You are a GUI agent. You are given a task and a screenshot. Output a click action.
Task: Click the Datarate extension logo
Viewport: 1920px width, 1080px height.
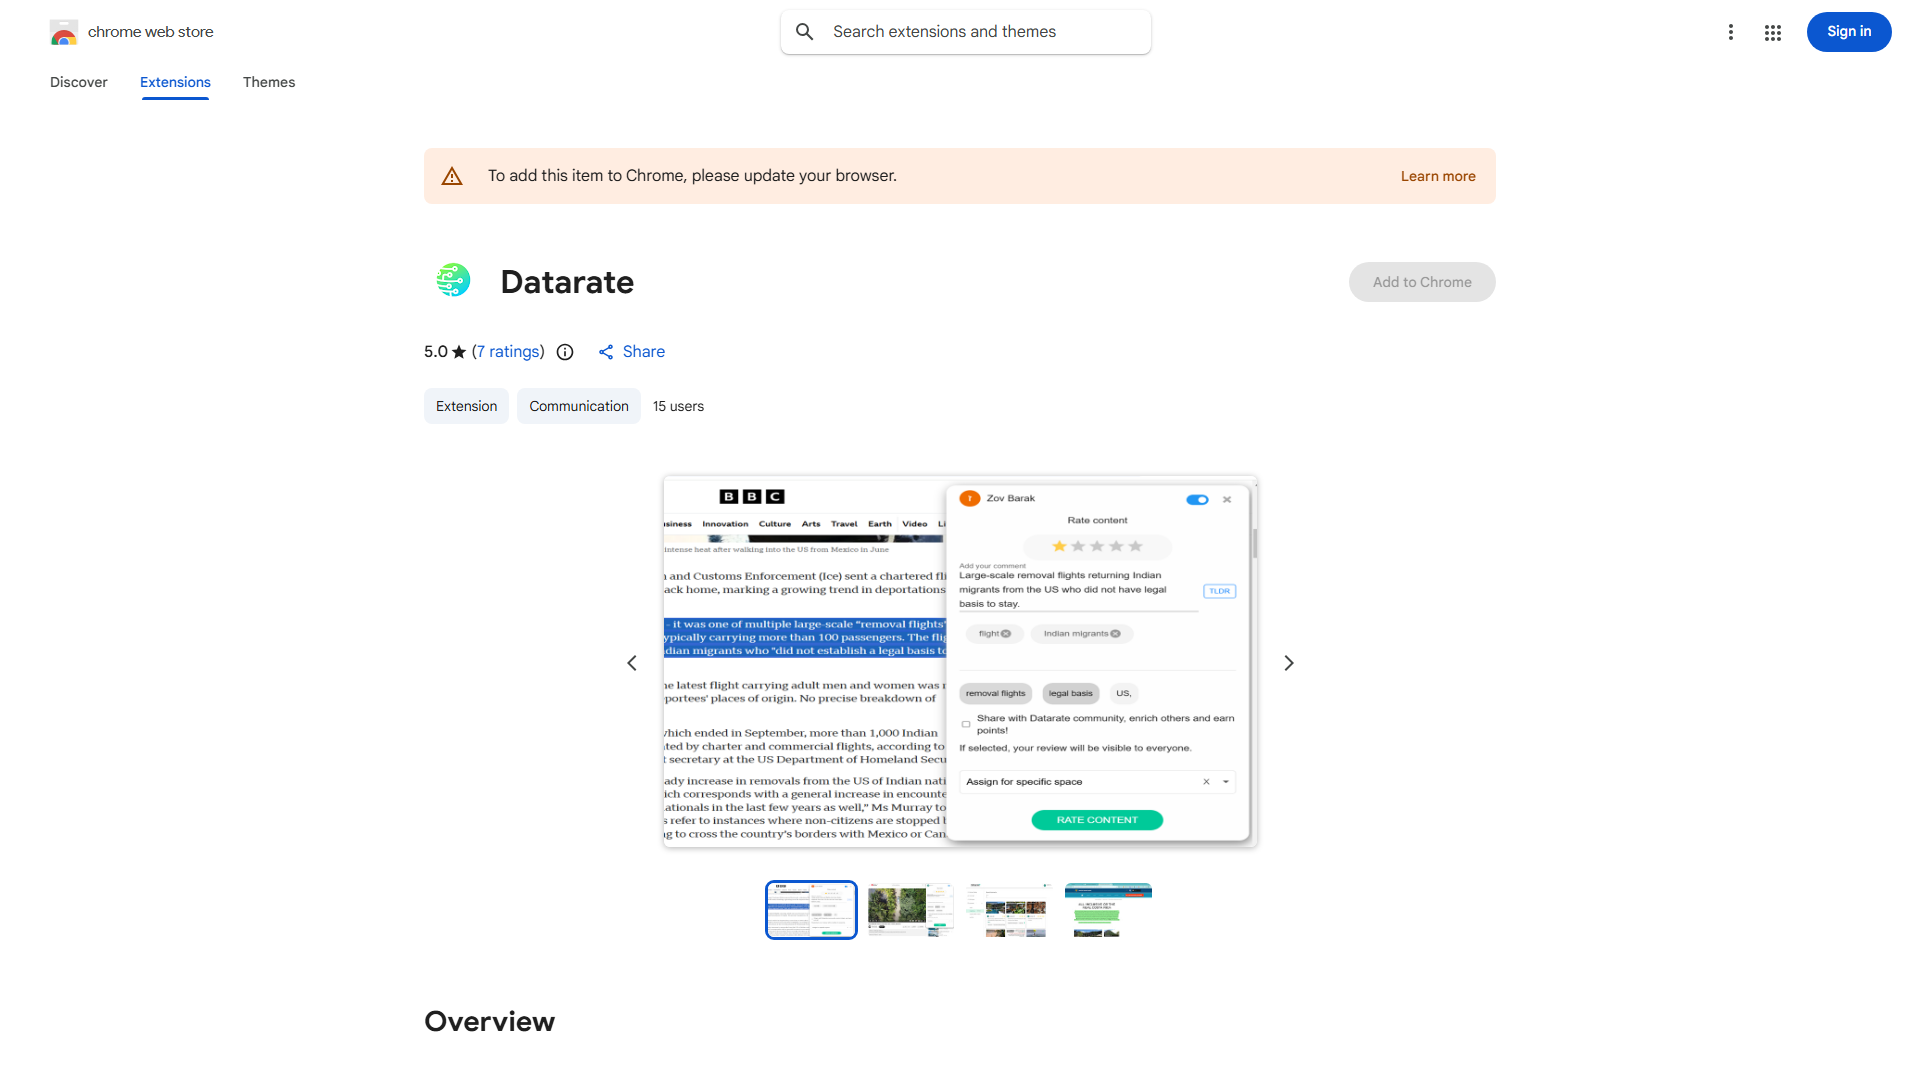click(x=453, y=281)
